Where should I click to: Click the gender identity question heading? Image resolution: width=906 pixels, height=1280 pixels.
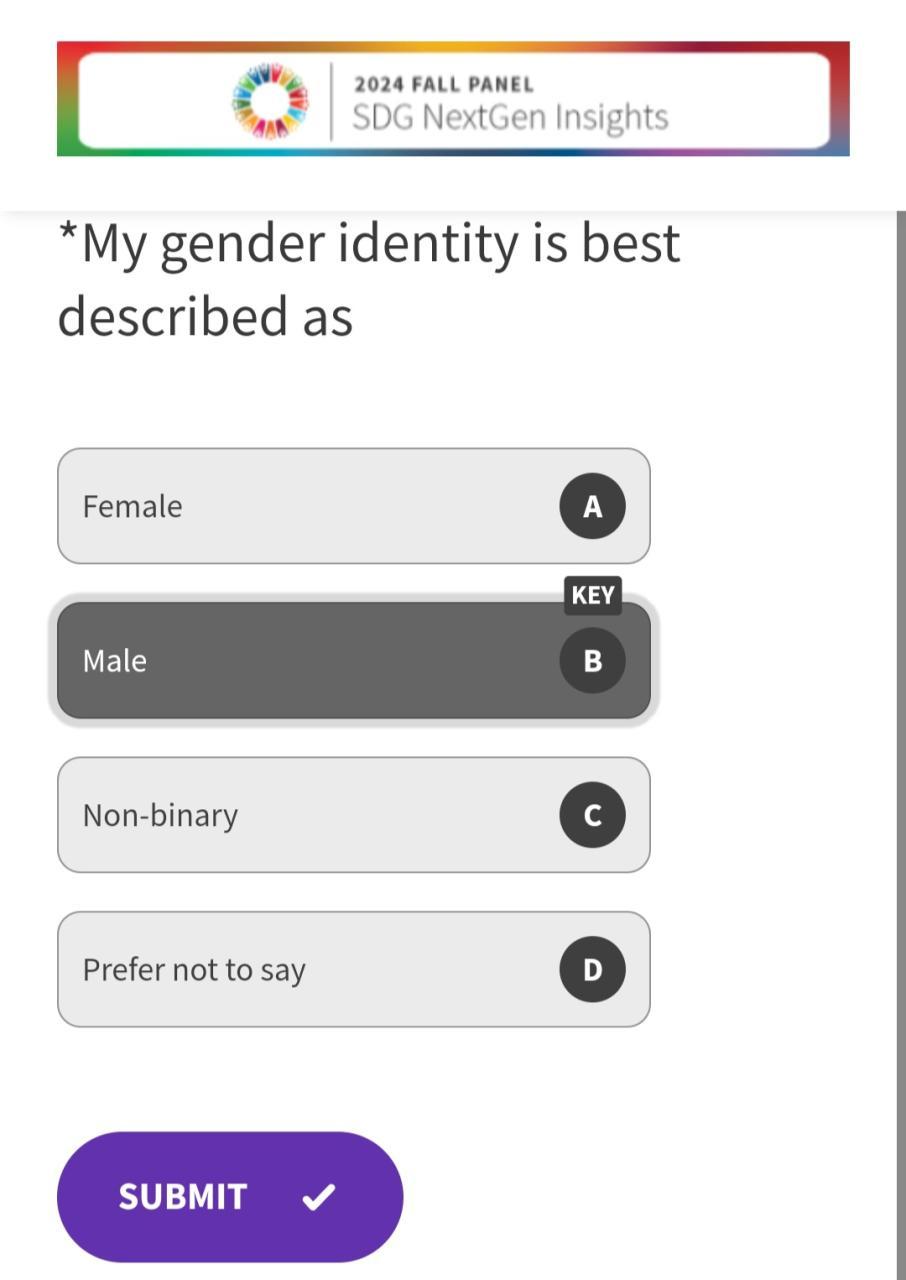pos(368,280)
